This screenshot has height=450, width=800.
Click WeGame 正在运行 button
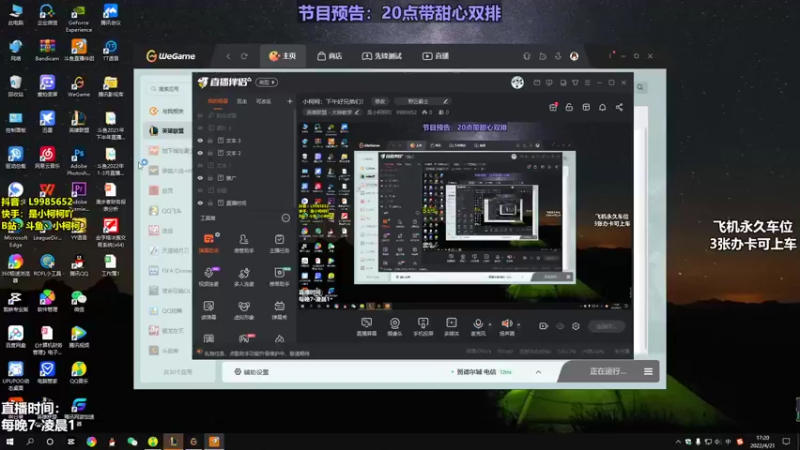[x=608, y=372]
